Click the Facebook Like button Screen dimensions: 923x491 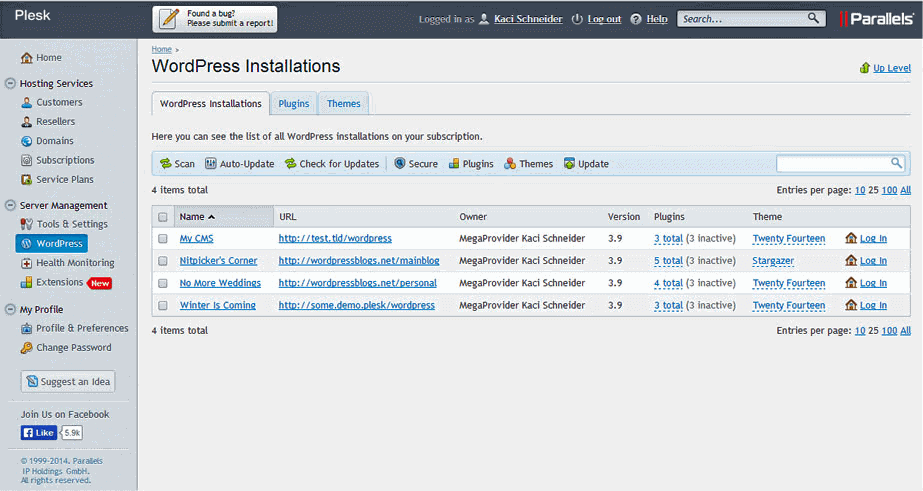click(39, 433)
